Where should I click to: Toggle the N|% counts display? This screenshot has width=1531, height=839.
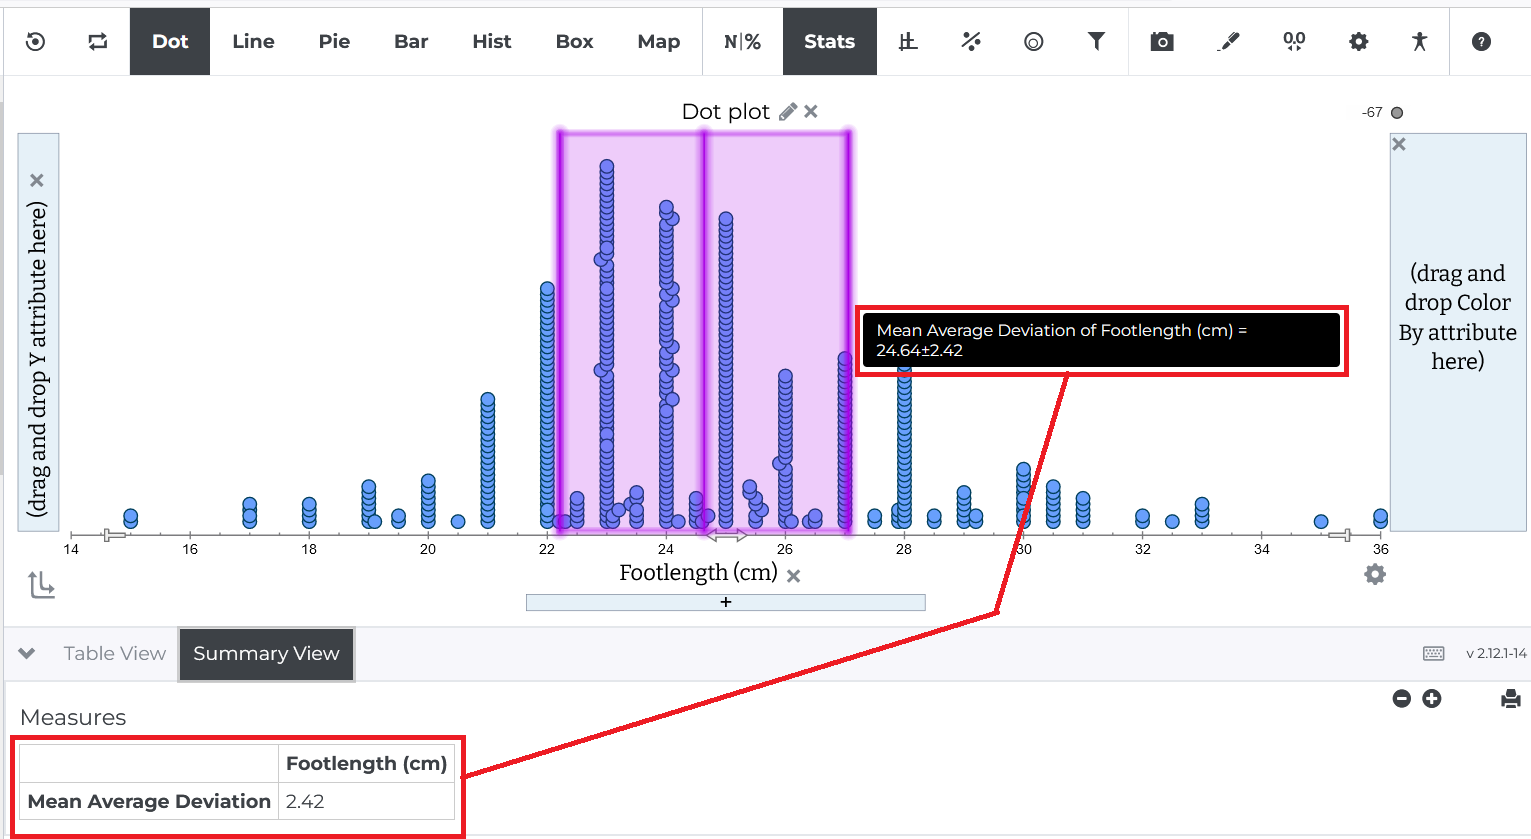743,41
